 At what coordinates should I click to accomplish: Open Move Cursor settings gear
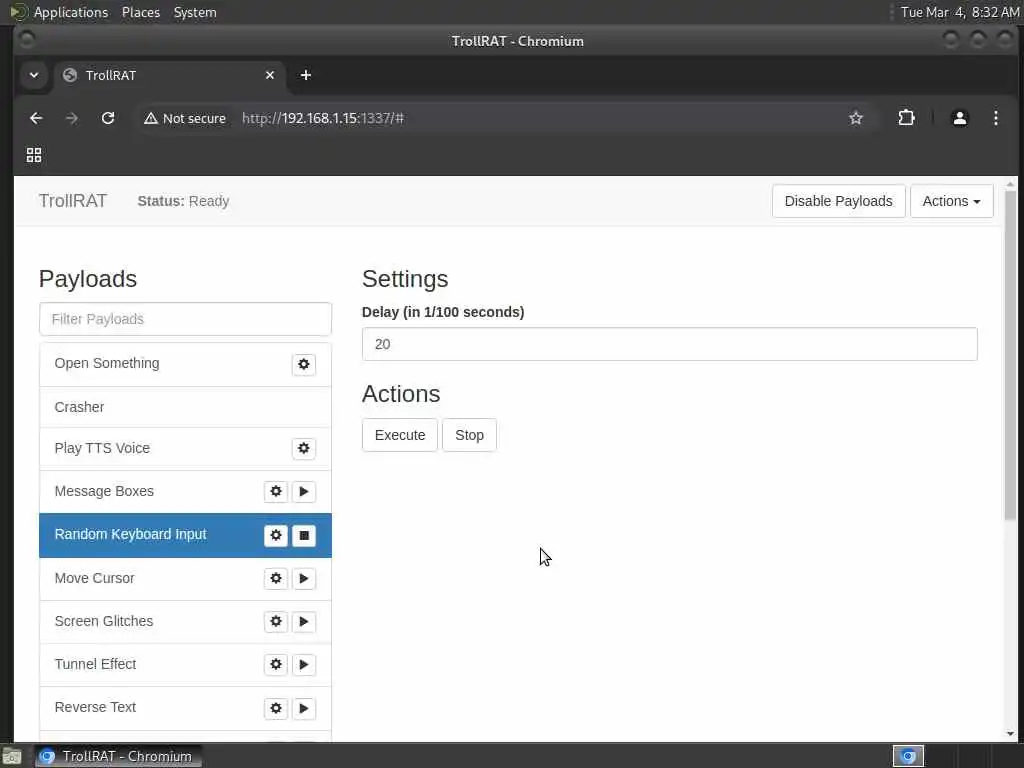point(276,579)
